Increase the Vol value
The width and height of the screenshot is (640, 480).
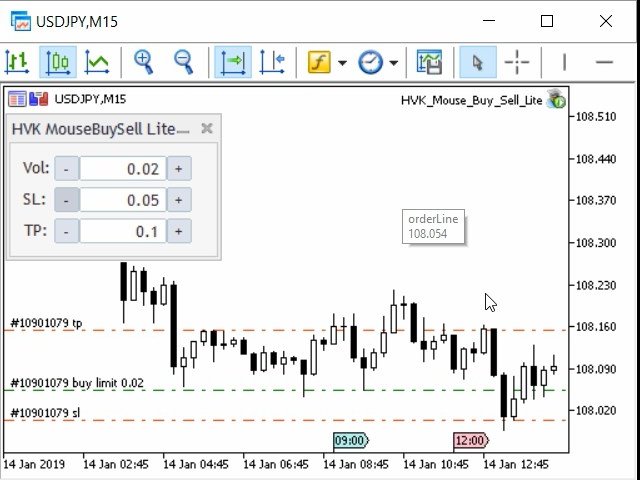[179, 169]
